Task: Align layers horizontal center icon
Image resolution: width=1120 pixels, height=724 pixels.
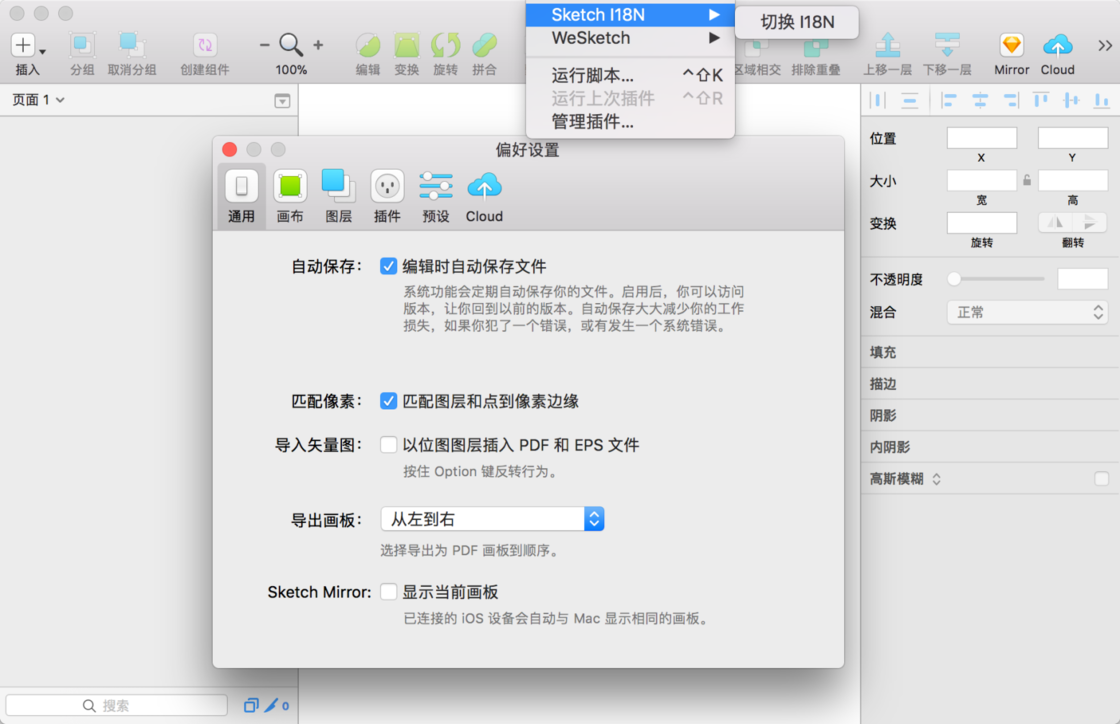Action: (980, 101)
